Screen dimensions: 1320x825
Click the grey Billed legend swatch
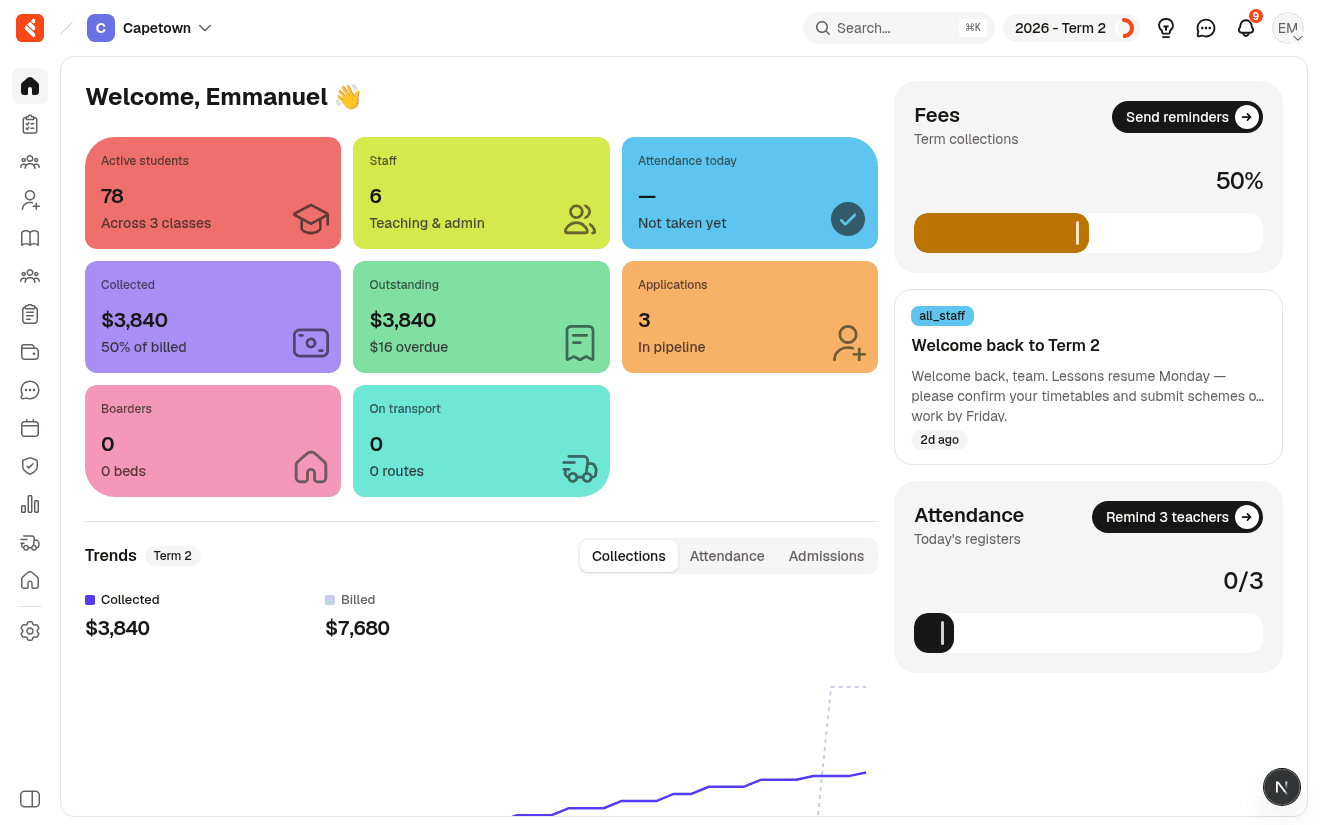(330, 600)
